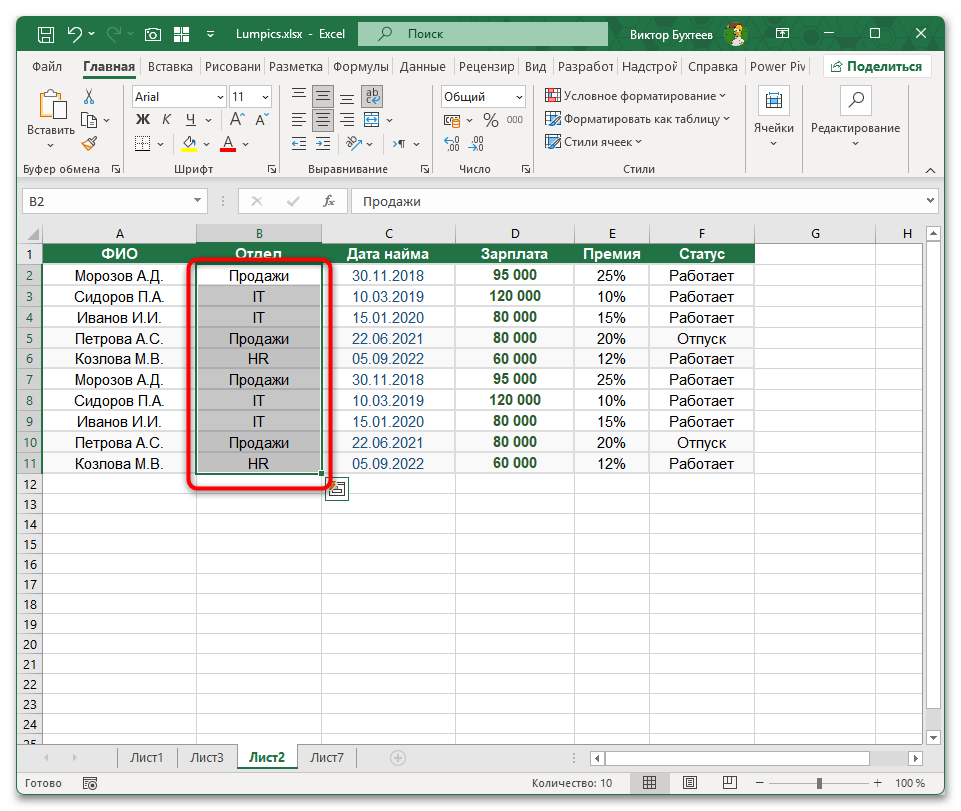Open number format Общий dropdown
This screenshot has width=961, height=811.
pos(519,97)
